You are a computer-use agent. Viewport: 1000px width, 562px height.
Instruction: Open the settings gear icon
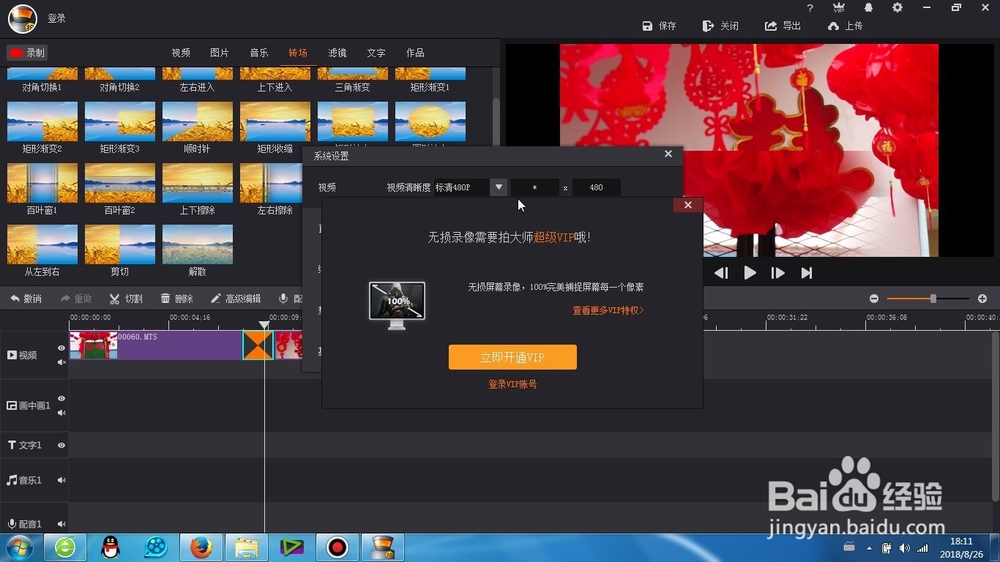click(897, 8)
